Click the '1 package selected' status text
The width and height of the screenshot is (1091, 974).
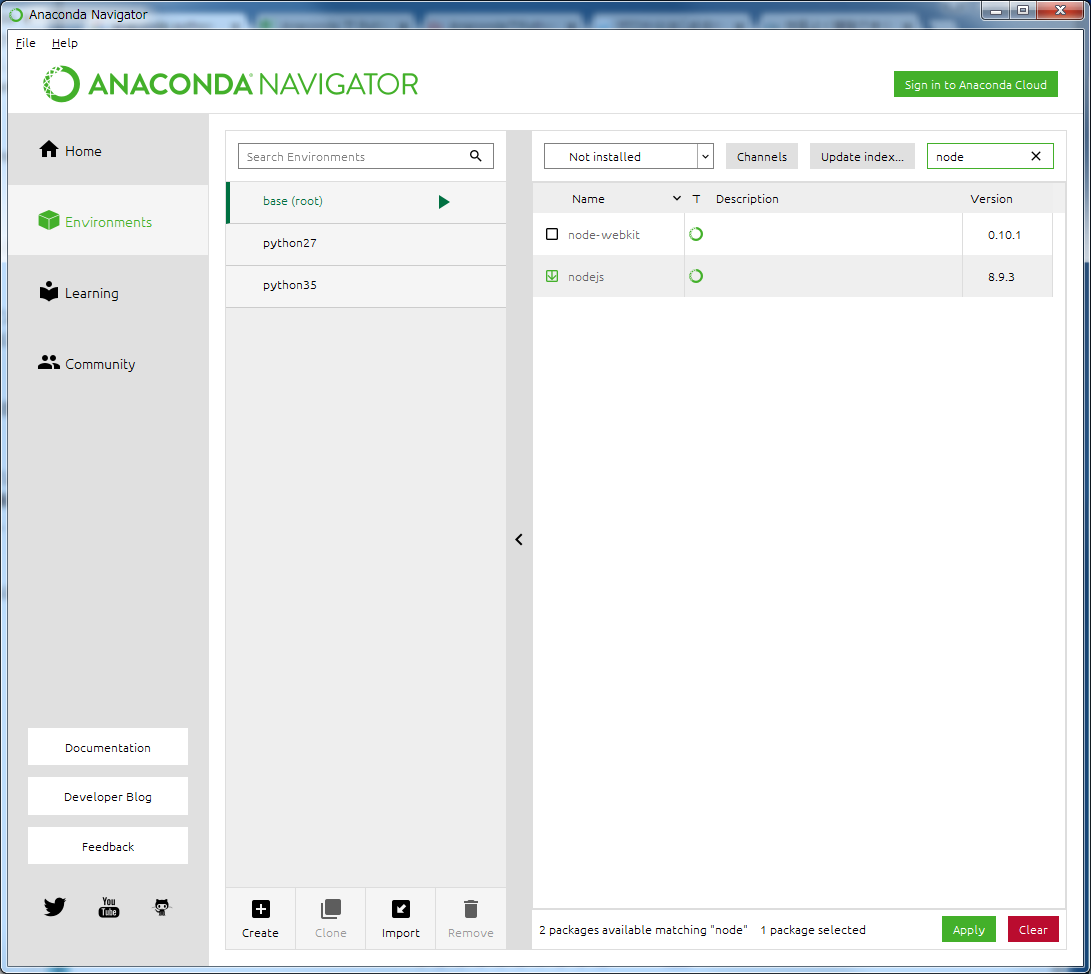pyautogui.click(x=813, y=929)
